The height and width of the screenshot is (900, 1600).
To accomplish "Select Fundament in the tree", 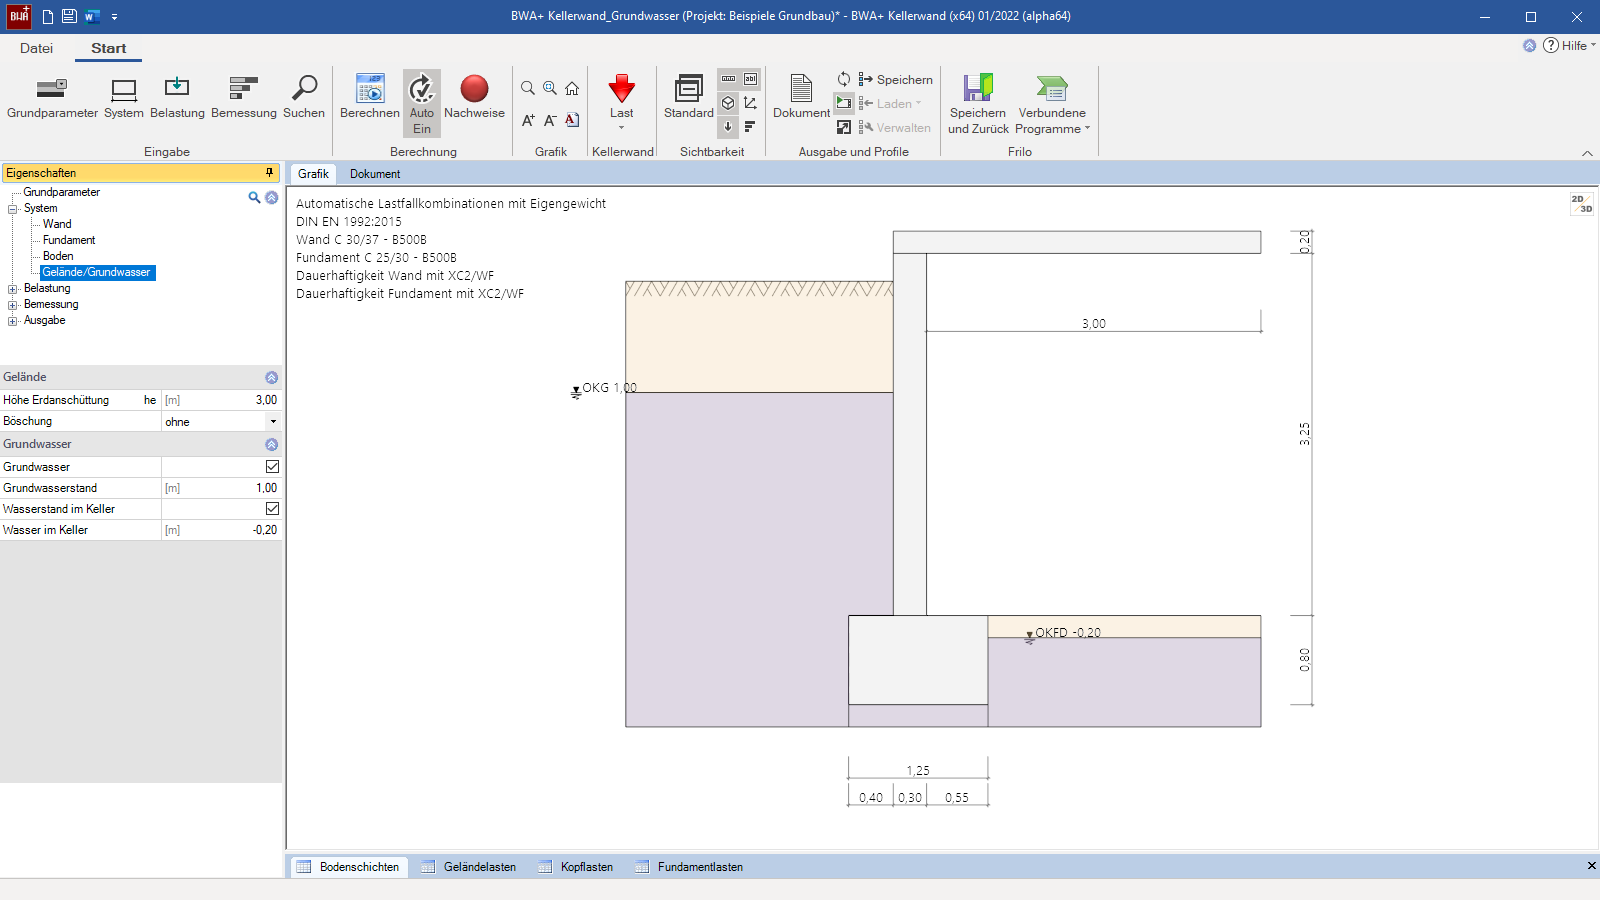I will point(69,240).
